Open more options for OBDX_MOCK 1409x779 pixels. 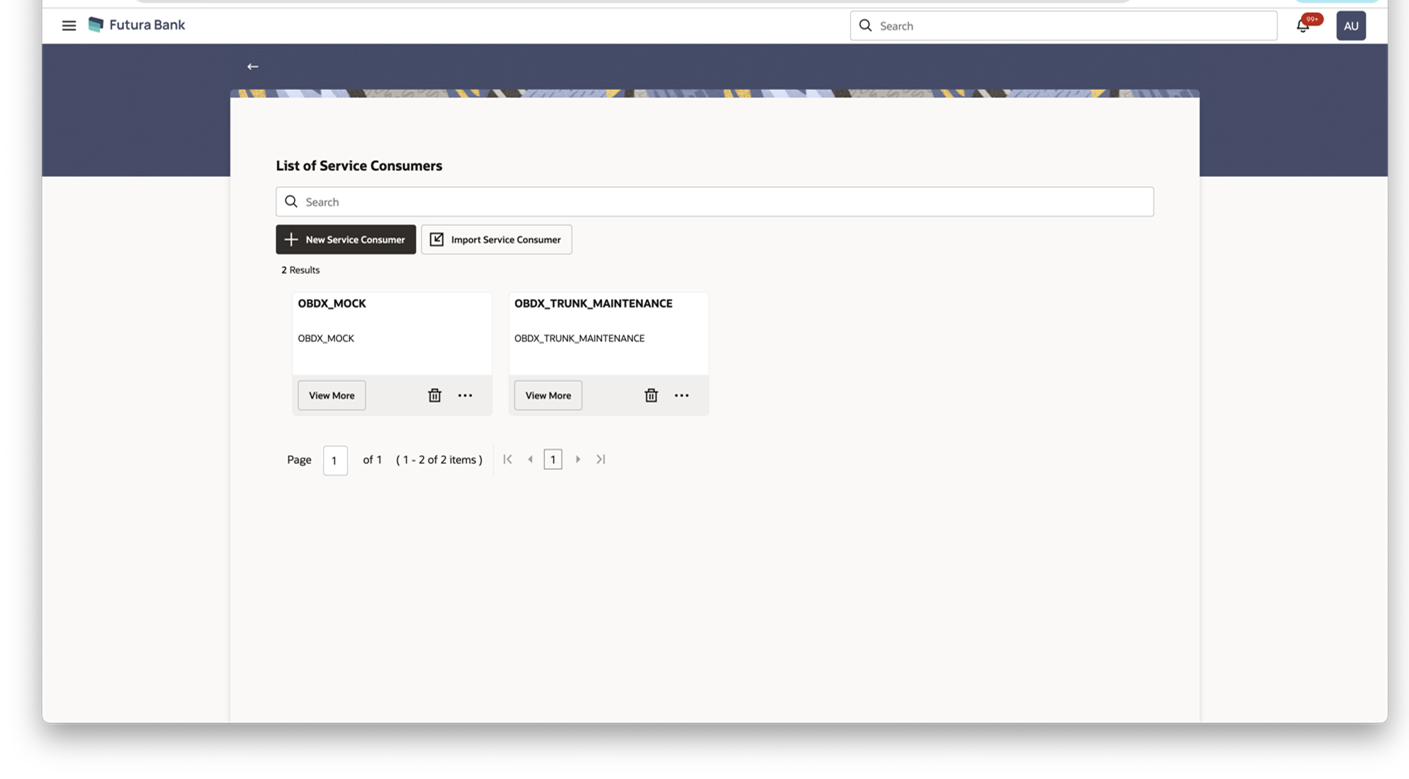point(465,395)
